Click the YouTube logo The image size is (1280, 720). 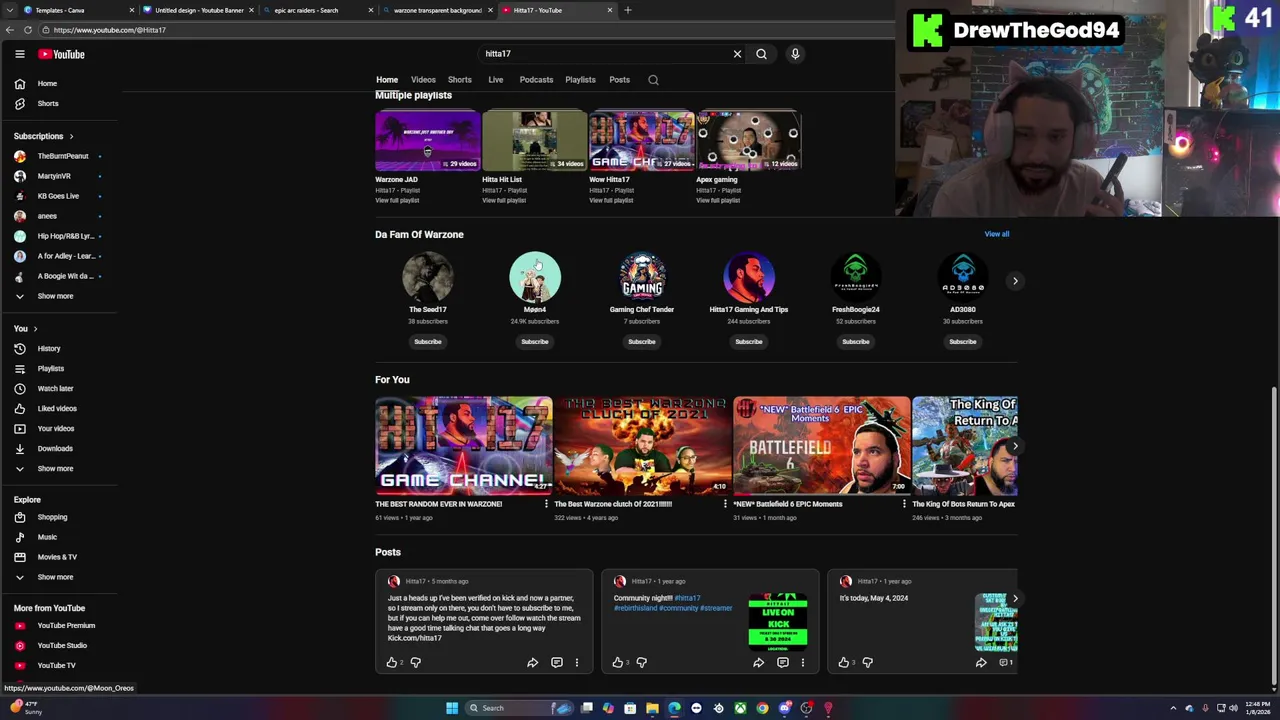[x=62, y=54]
